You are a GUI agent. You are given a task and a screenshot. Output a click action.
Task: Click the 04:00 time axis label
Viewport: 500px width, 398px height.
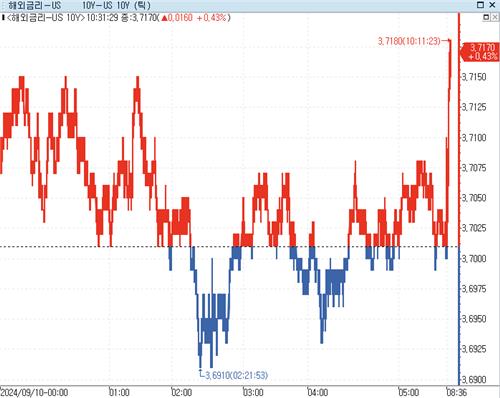(318, 392)
